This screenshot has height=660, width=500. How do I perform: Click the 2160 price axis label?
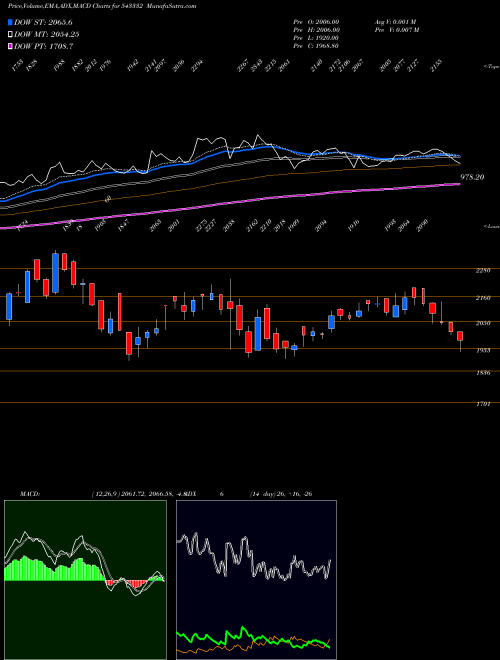click(483, 298)
